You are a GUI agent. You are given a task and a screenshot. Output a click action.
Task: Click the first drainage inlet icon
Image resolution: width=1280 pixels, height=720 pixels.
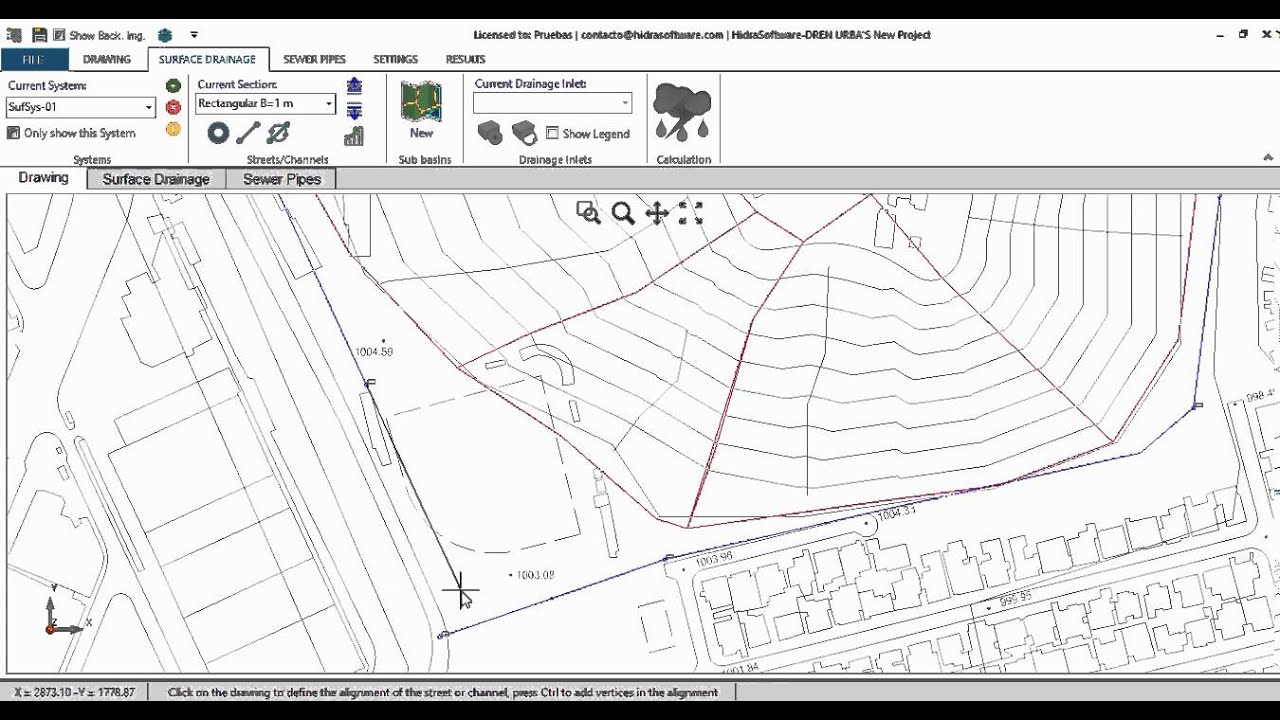pos(489,132)
